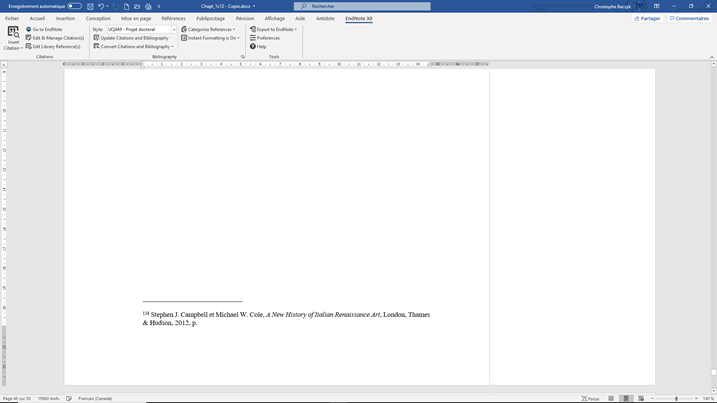The height and width of the screenshot is (403, 717).
Task: Collapse the ribbon with the chevron
Action: 712,57
